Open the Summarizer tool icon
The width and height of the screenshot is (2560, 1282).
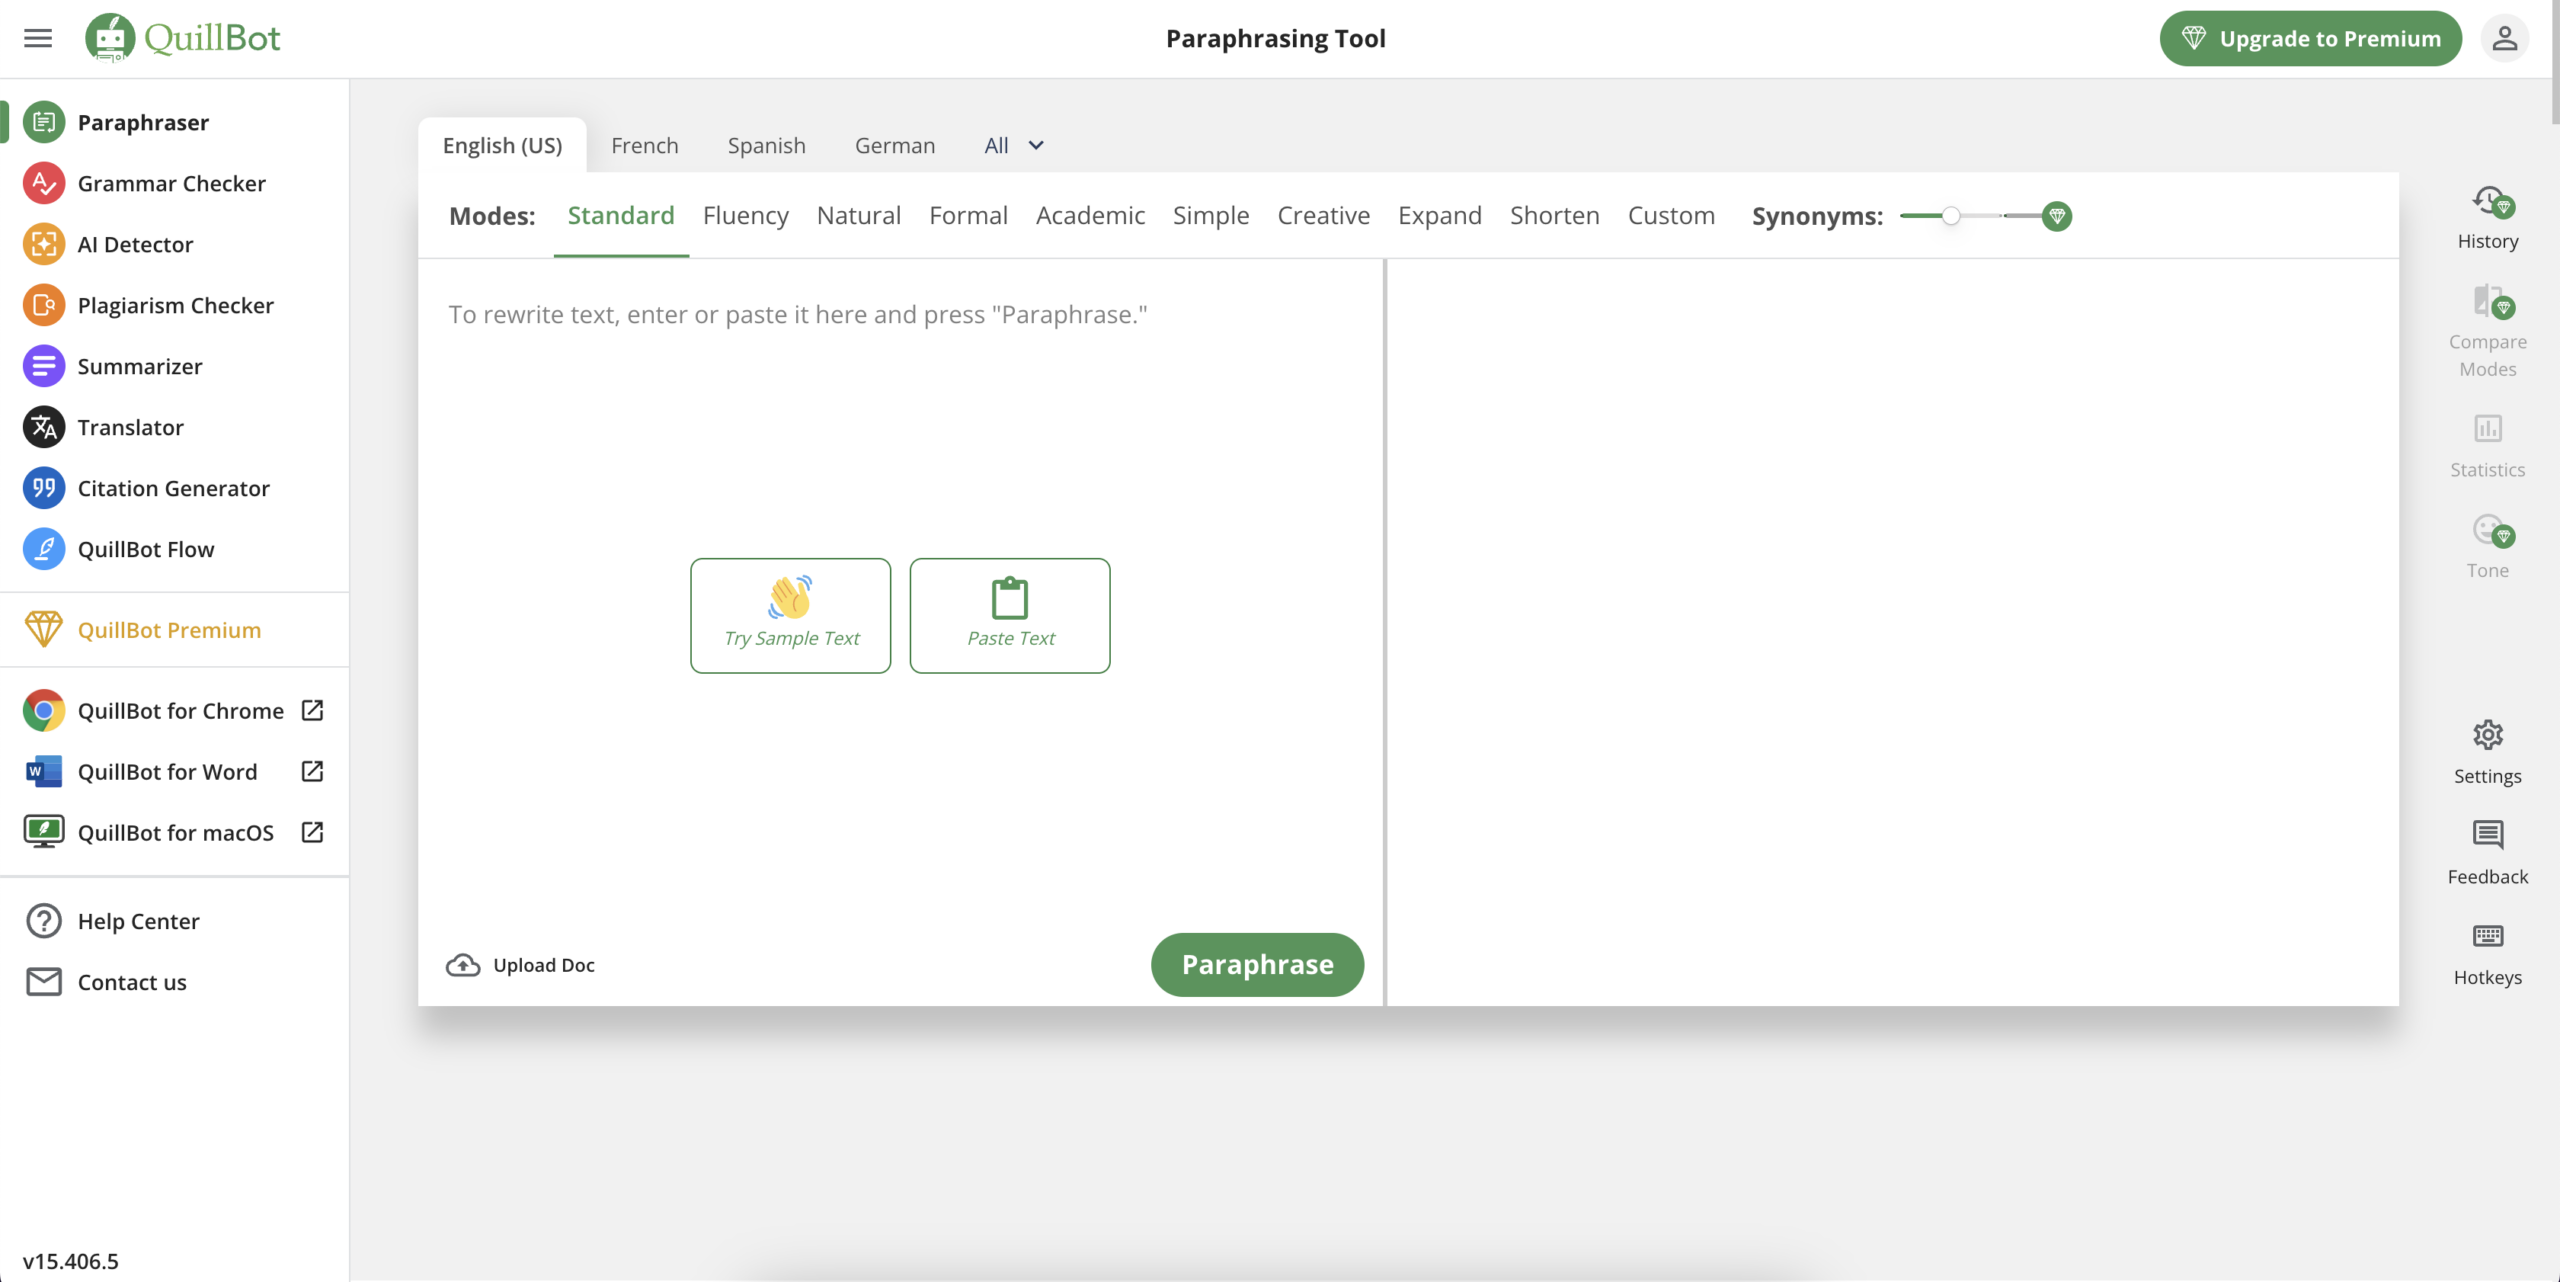(44, 366)
